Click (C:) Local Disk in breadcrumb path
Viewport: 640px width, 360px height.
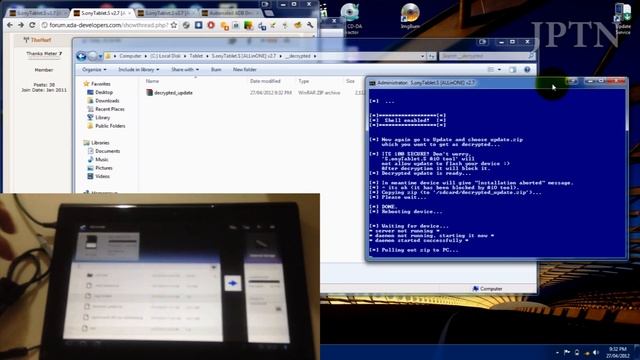click(165, 56)
